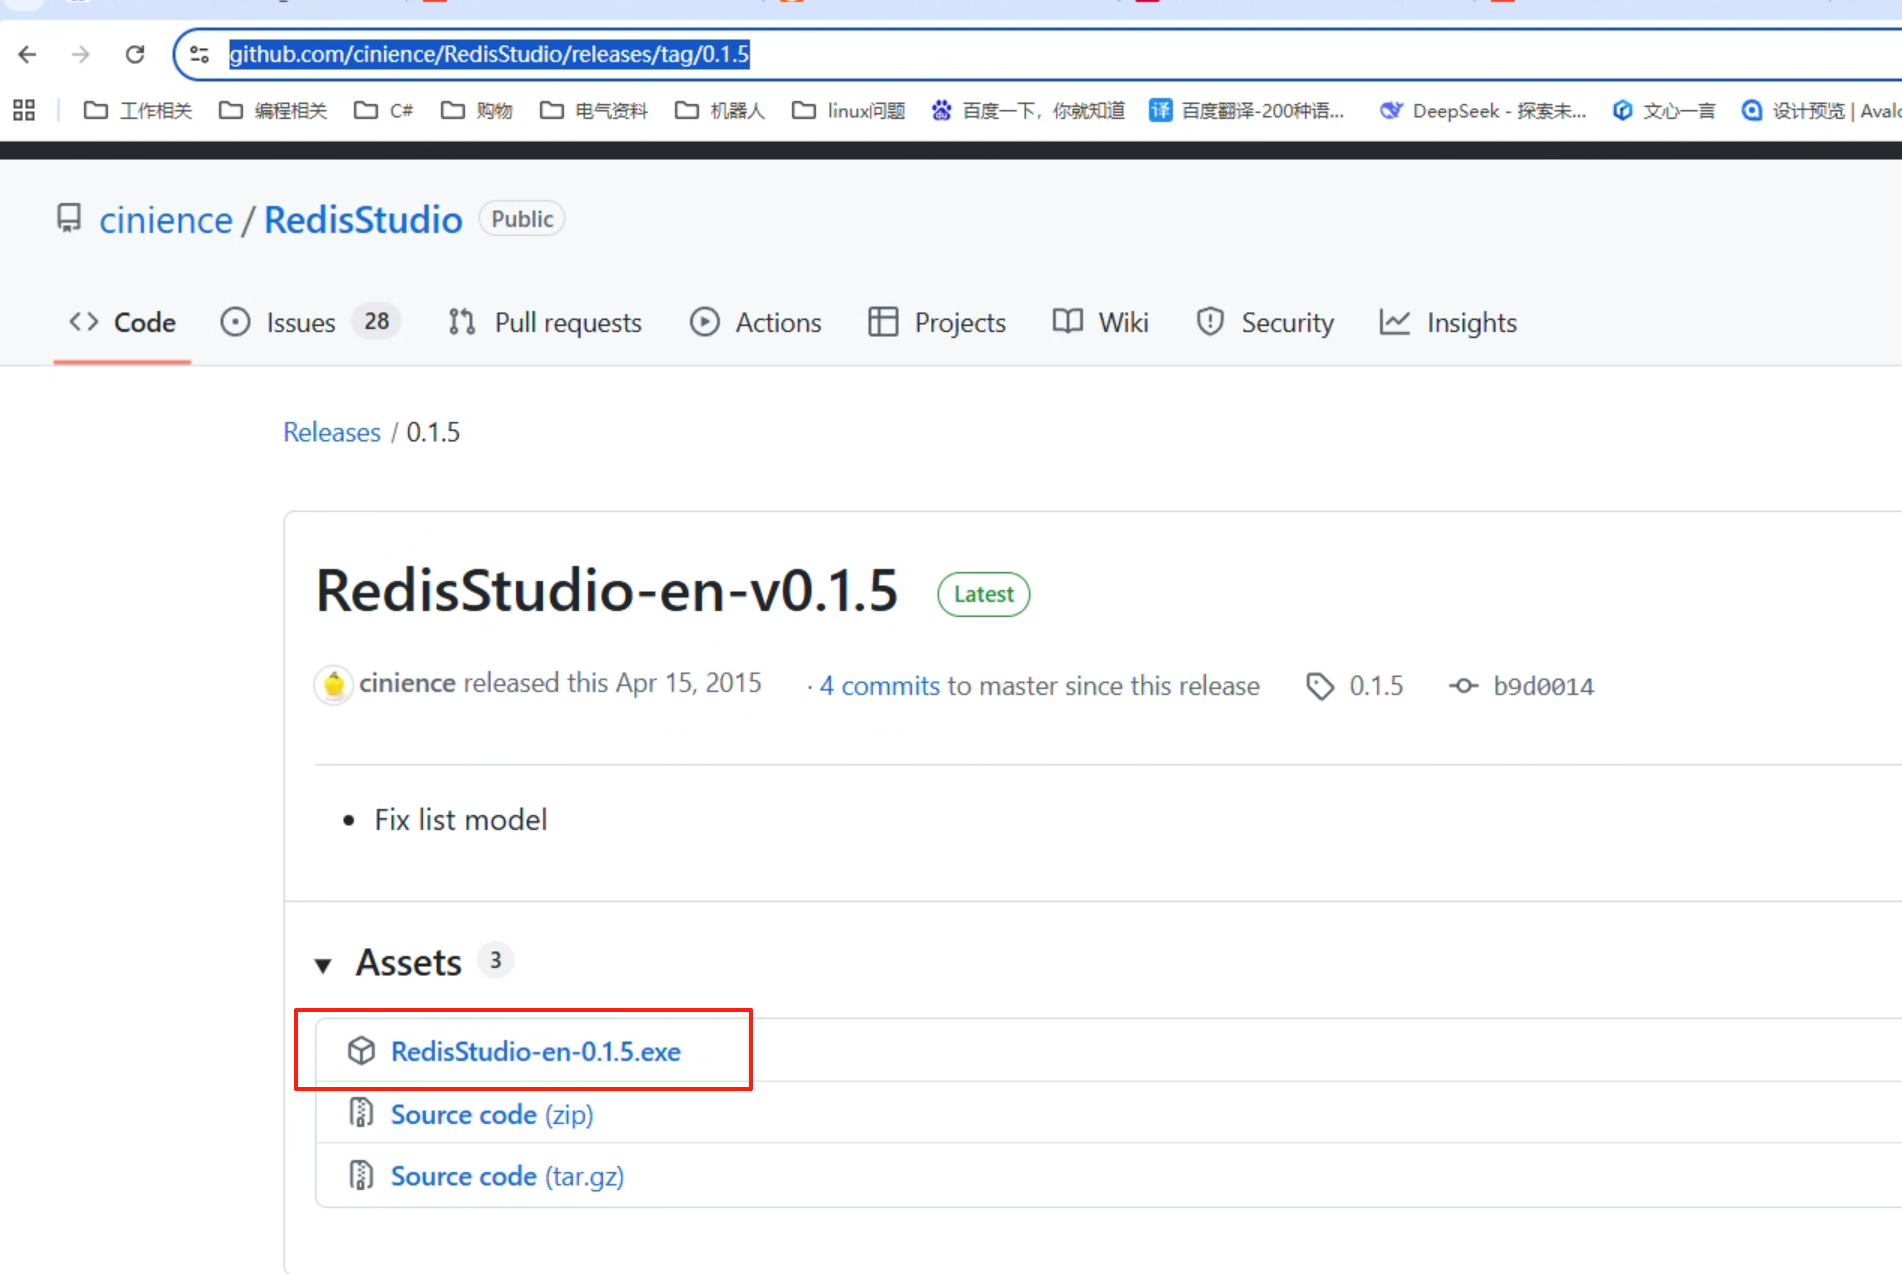Click the Security shield icon
This screenshot has width=1902, height=1274.
click(1210, 321)
